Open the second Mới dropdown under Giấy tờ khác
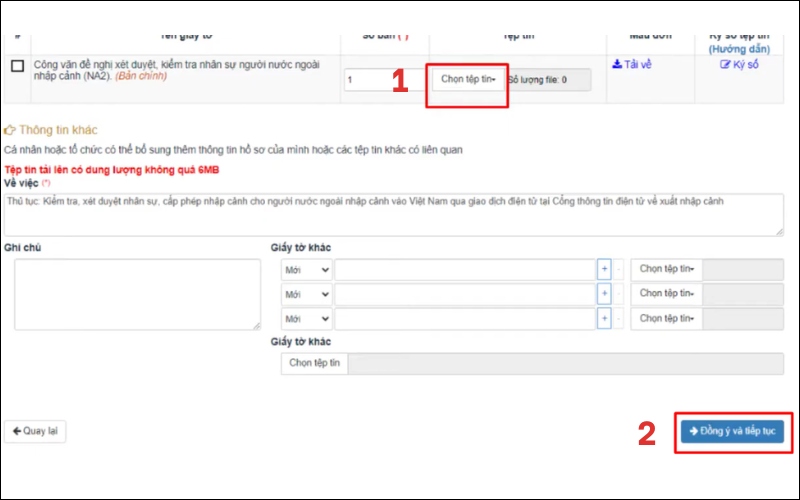Image resolution: width=800 pixels, height=500 pixels. [x=306, y=294]
